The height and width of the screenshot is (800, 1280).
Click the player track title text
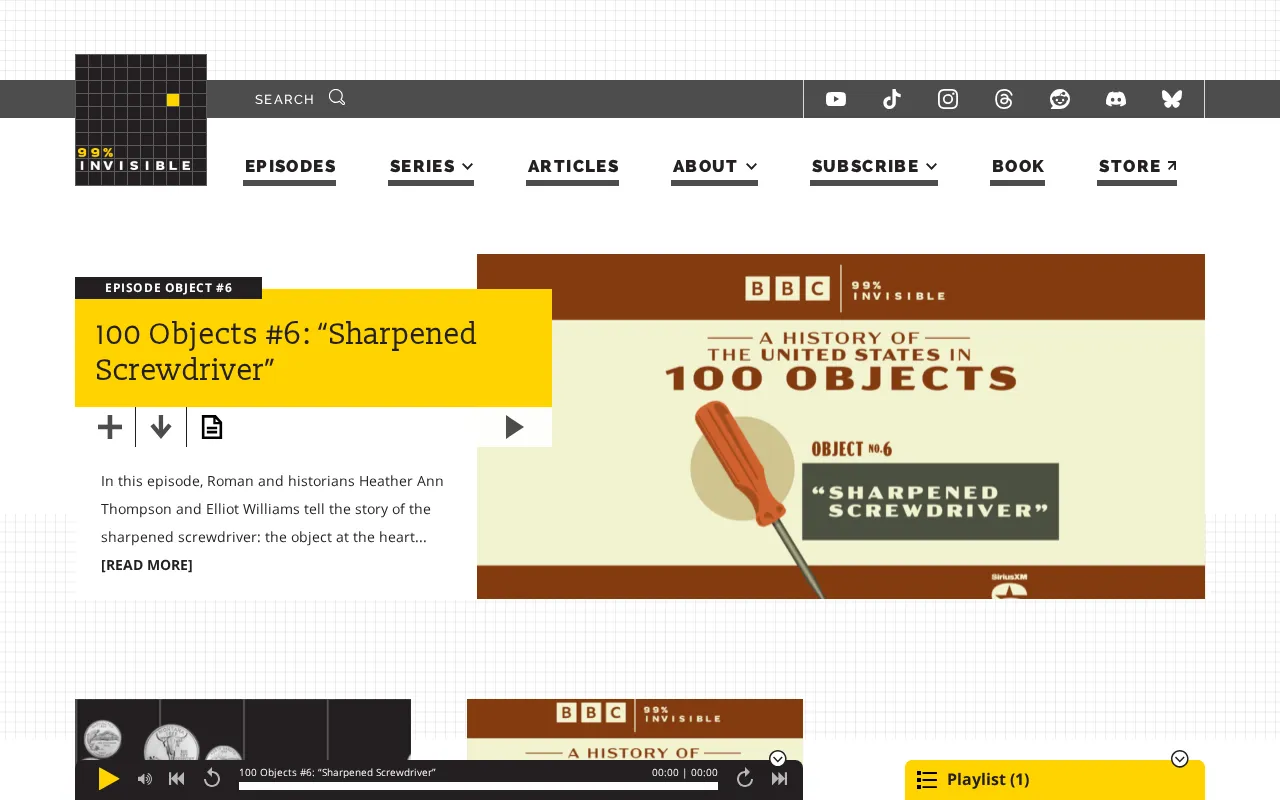[x=337, y=772]
